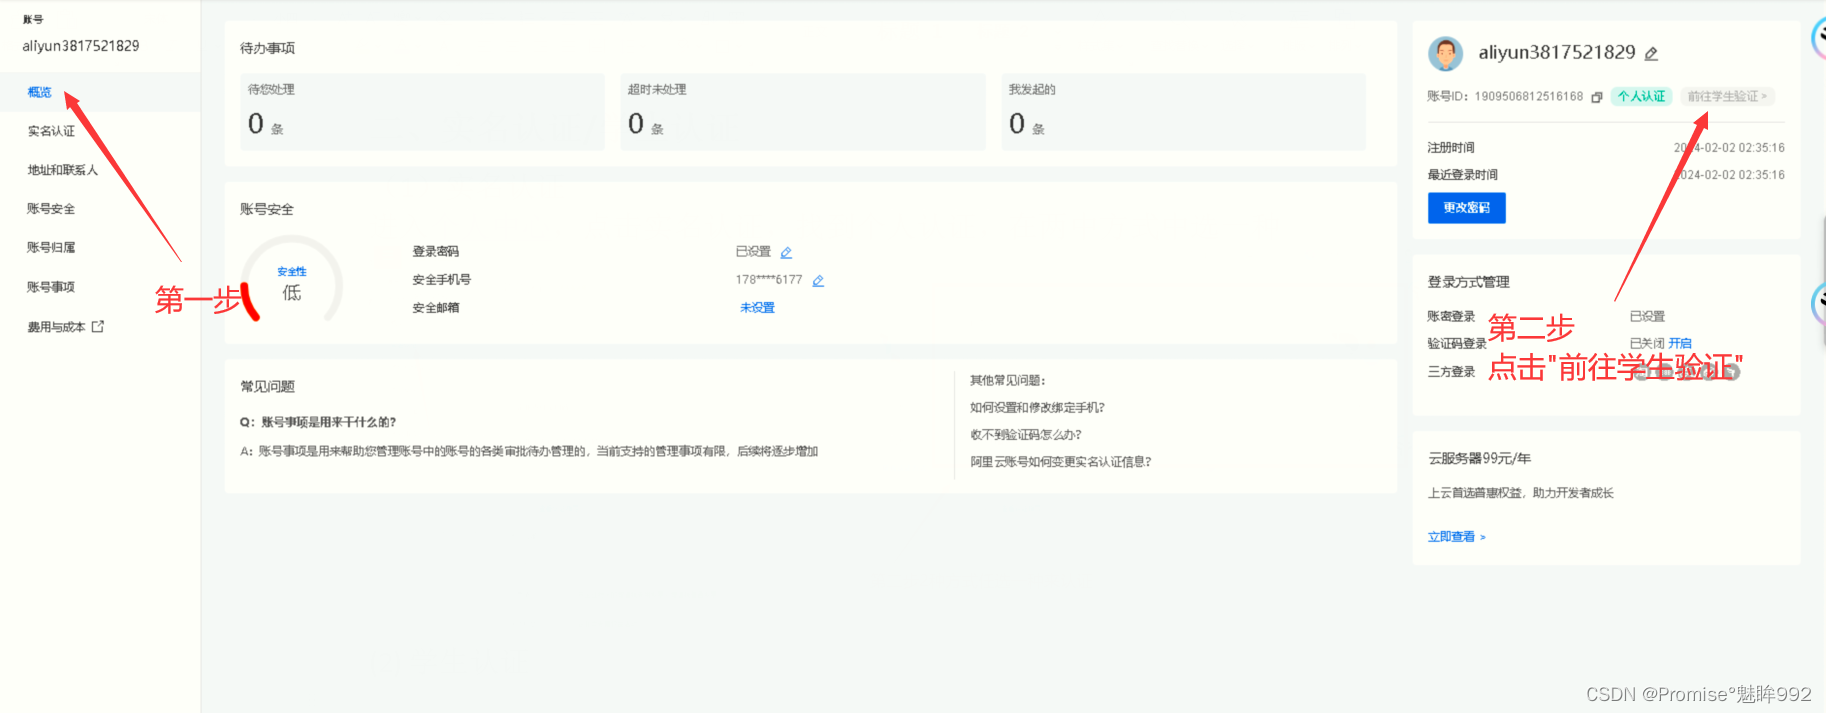
Task: Open 账号安全 in the sidebar menu
Action: point(51,209)
